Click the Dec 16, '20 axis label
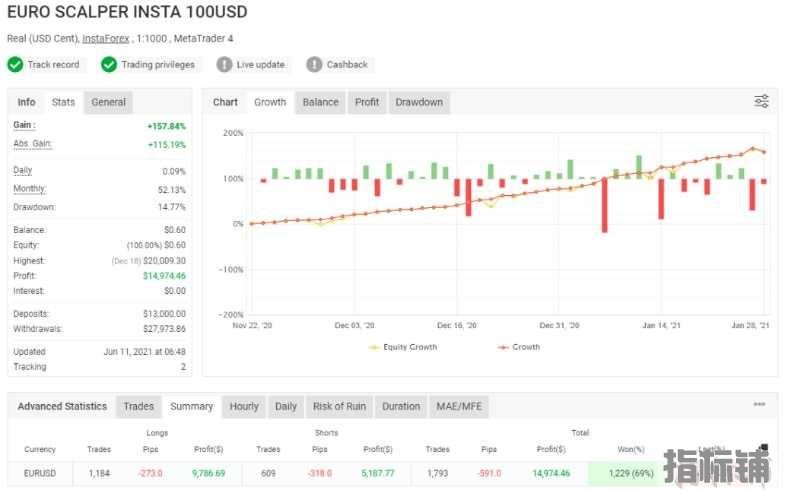Image resolution: width=786 pixels, height=491 pixels. pyautogui.click(x=457, y=326)
